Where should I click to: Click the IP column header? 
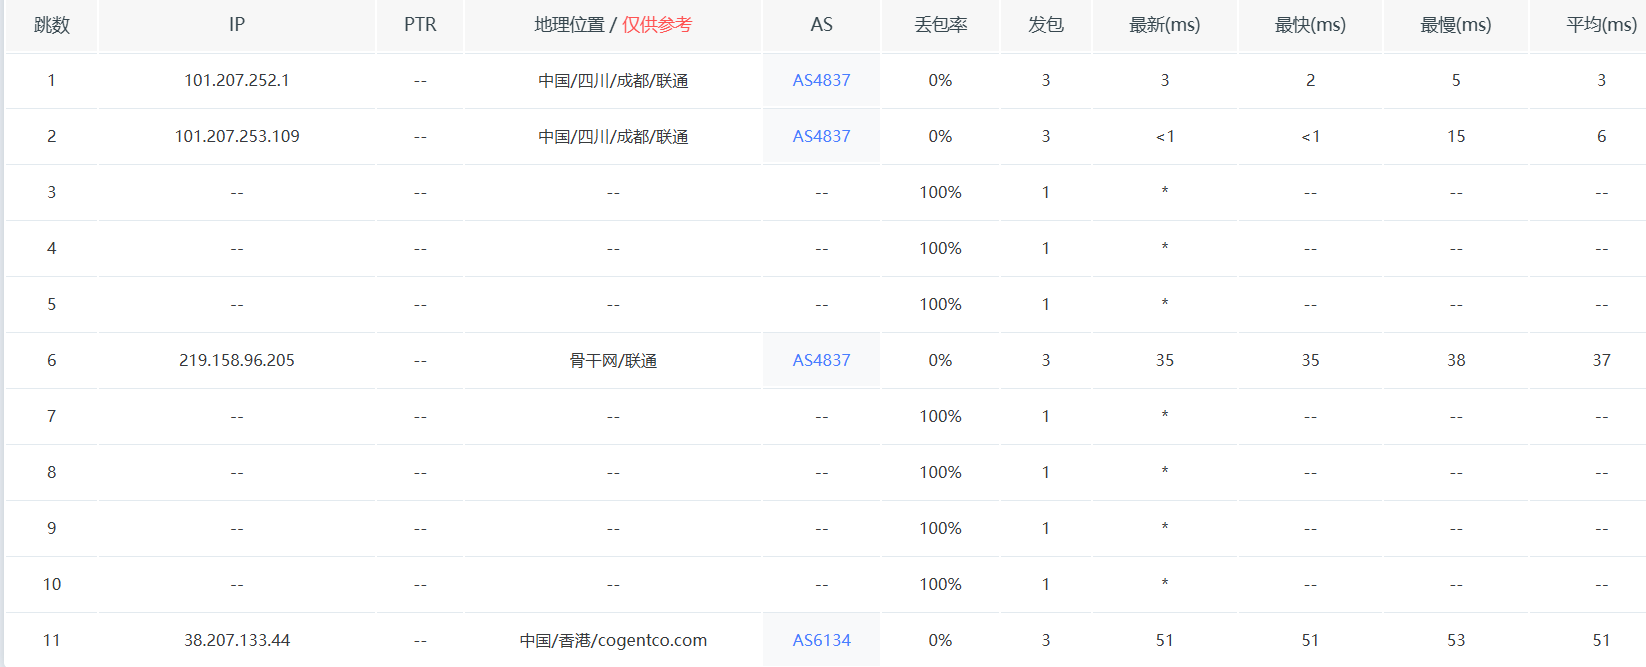(237, 25)
